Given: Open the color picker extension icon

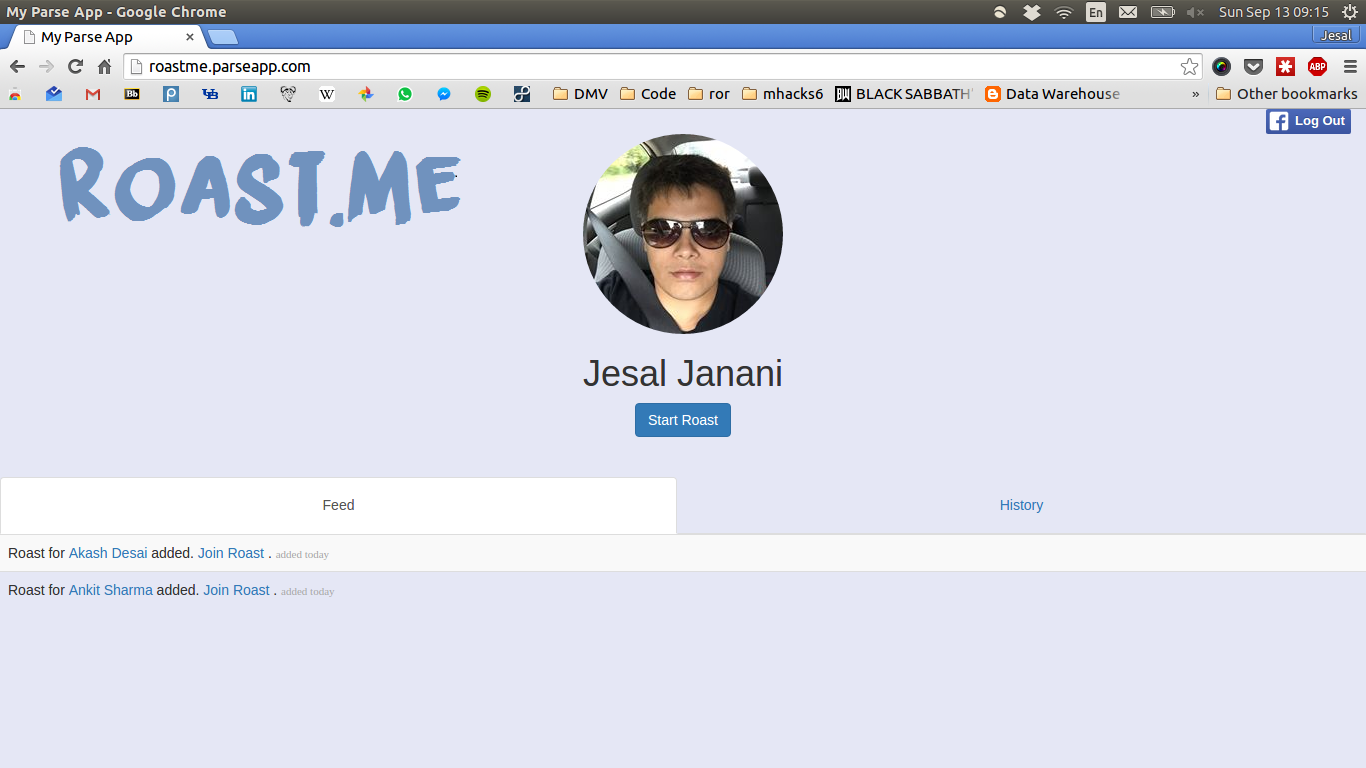Looking at the screenshot, I should [1221, 67].
